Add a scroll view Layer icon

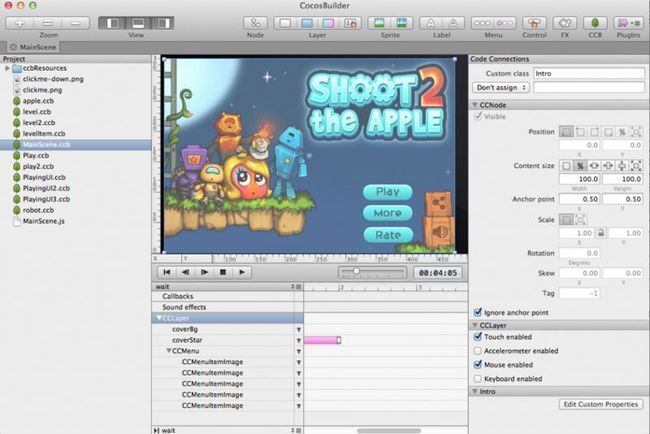[x=351, y=23]
